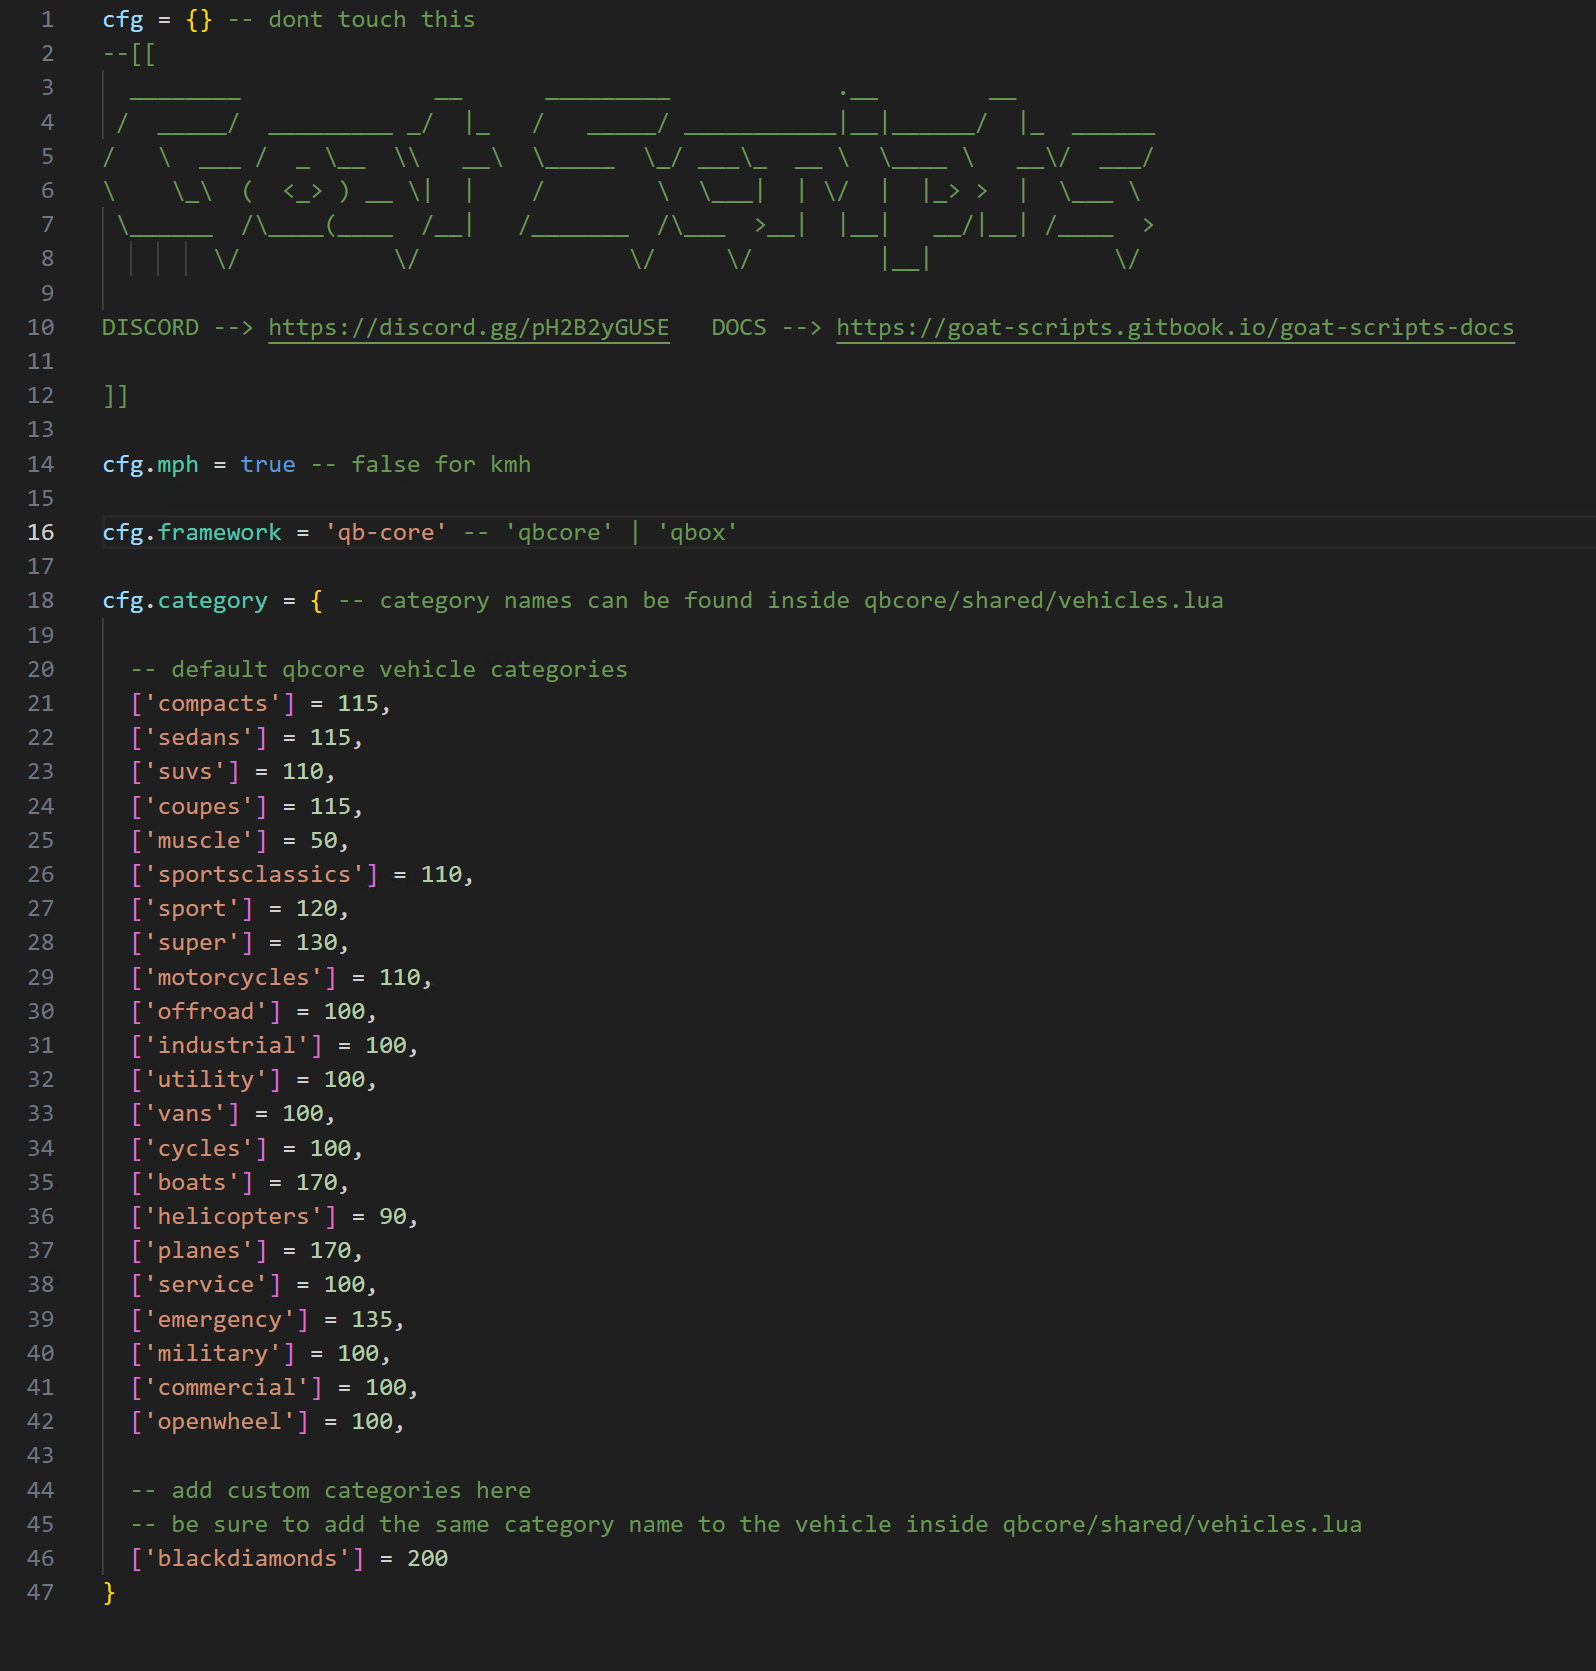This screenshot has height=1671, width=1596.
Task: Click the value 50 for muscle
Action: [323, 841]
